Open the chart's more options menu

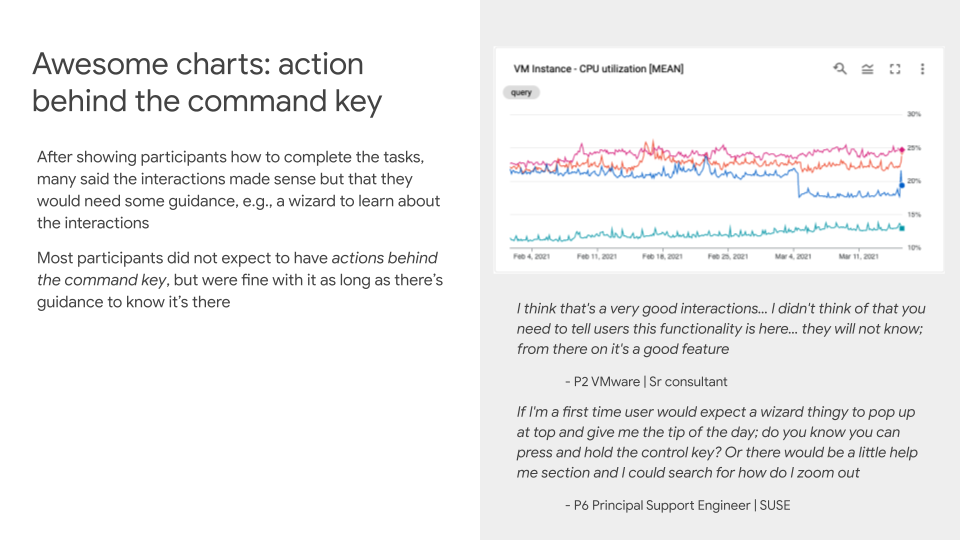tap(922, 69)
